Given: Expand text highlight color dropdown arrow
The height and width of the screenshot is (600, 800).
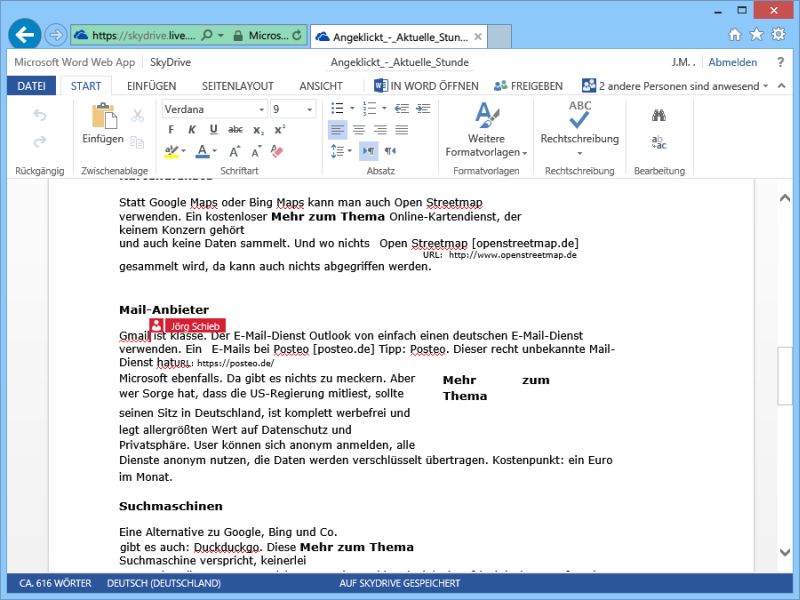Looking at the screenshot, I should (x=183, y=151).
